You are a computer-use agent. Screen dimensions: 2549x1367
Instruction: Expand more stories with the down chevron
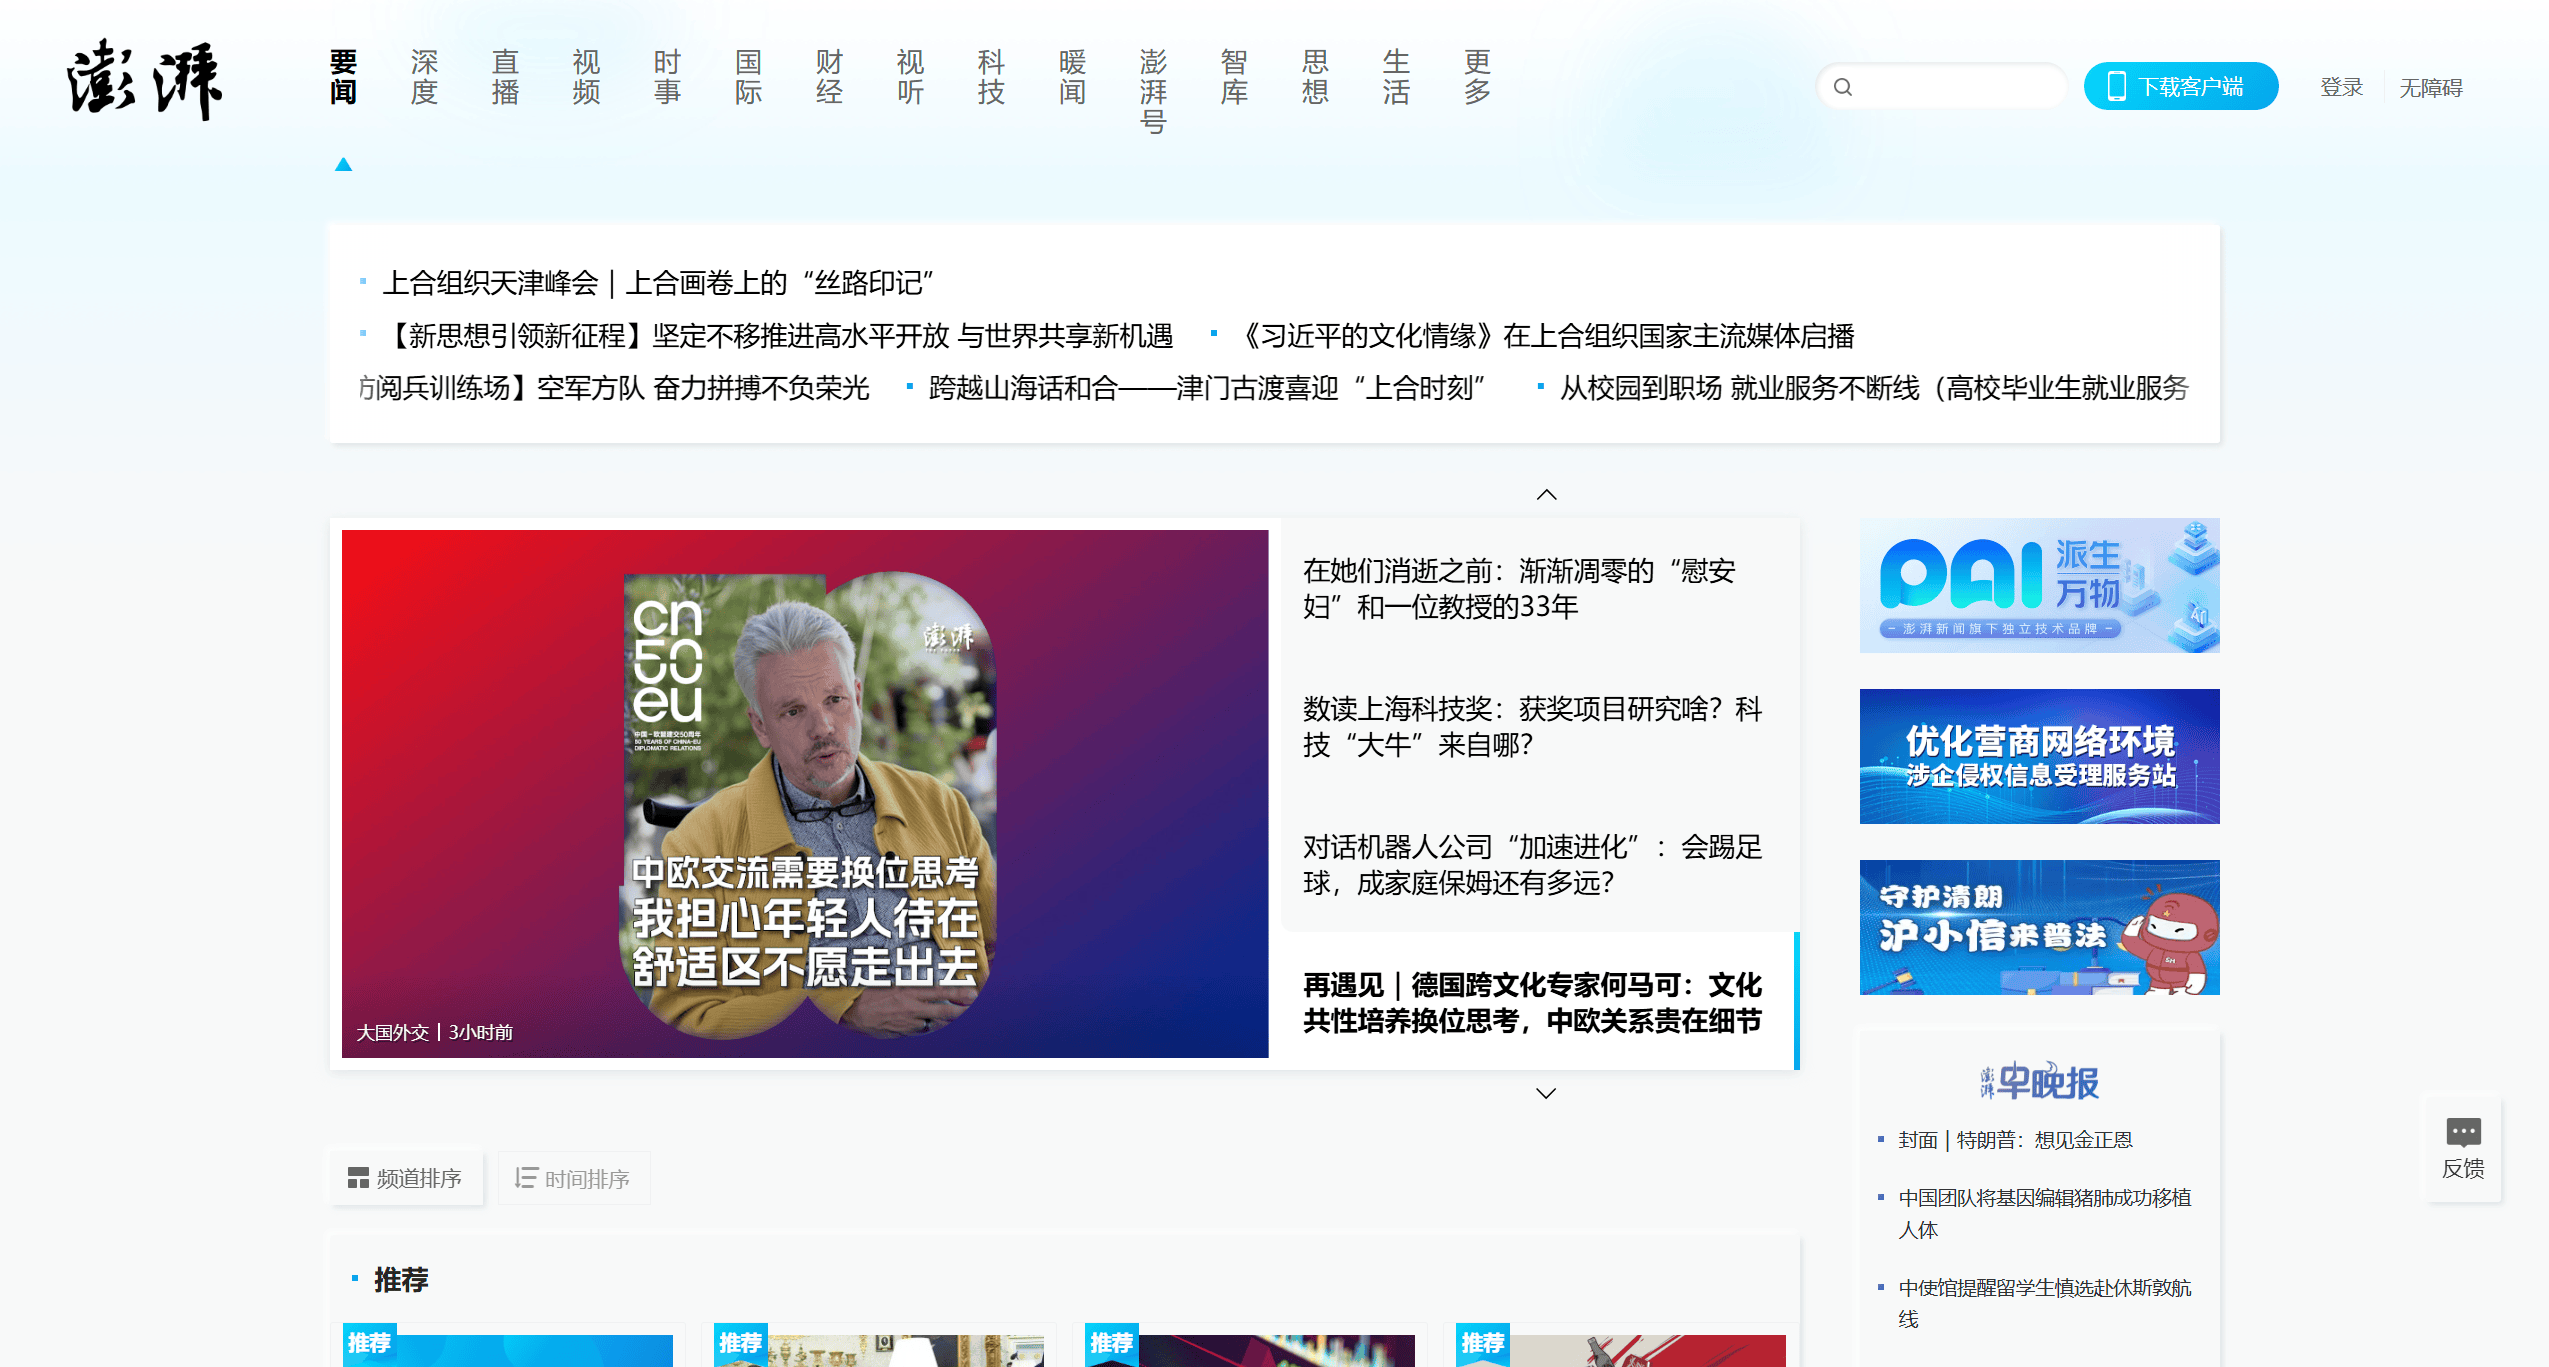pos(1545,1093)
